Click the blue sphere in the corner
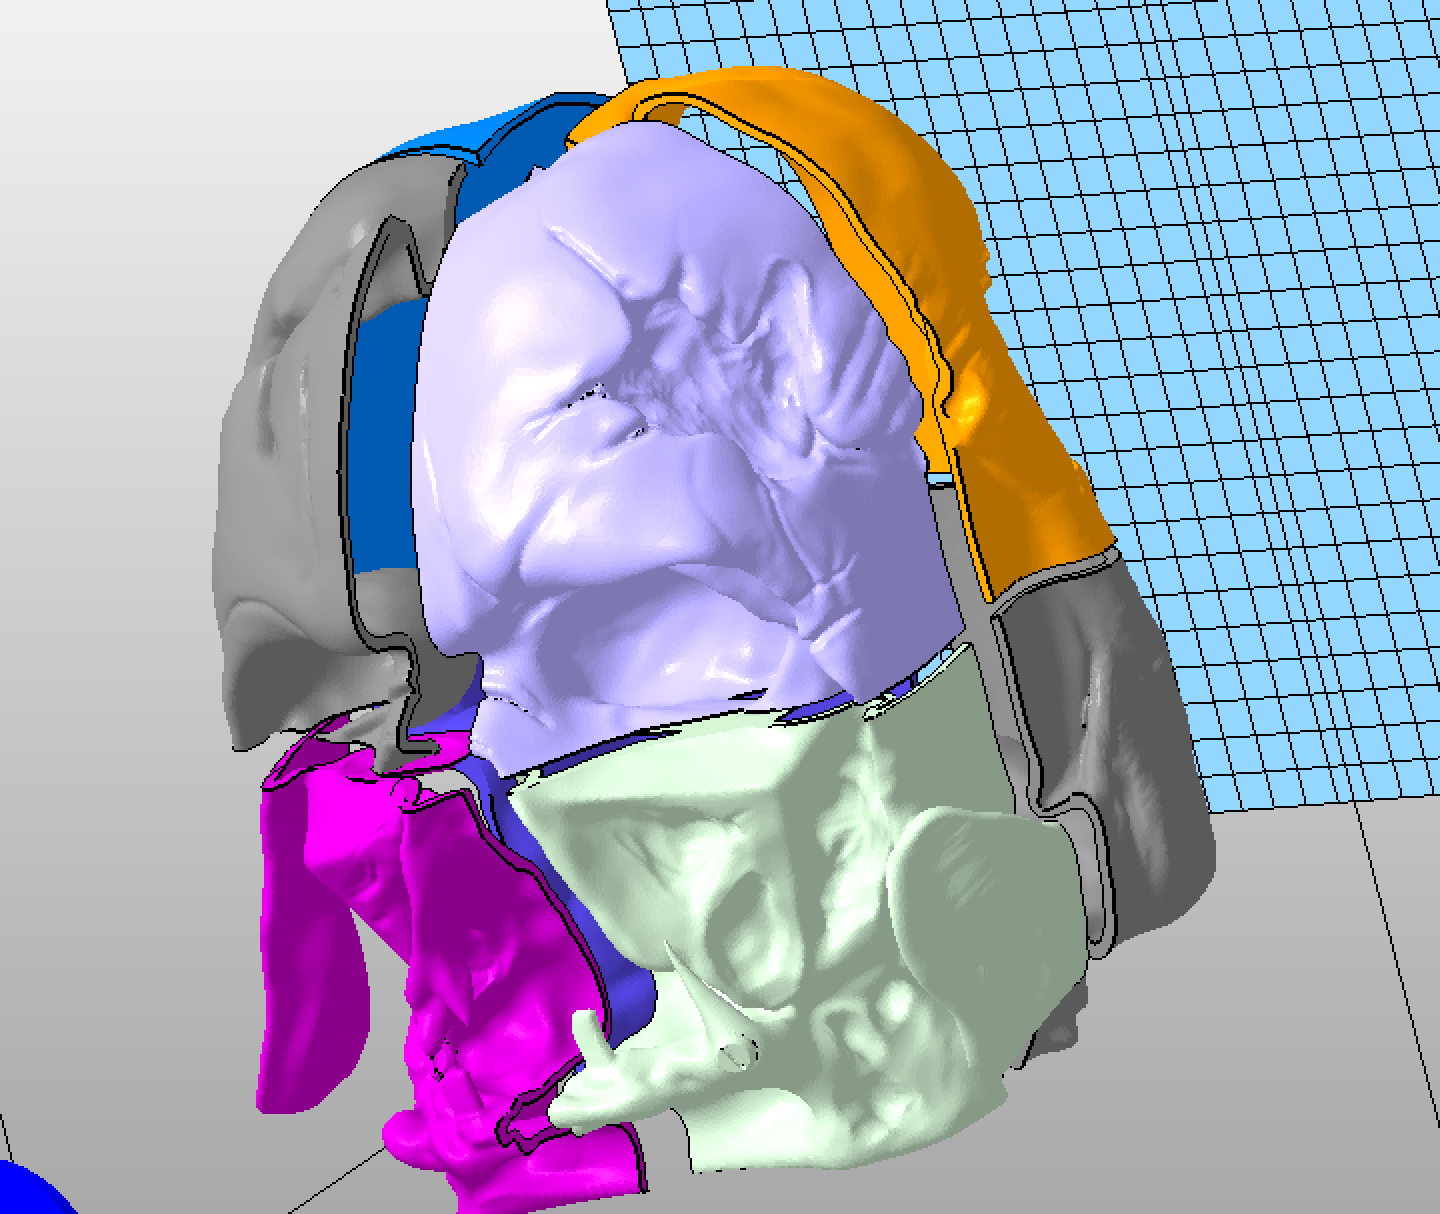 point(30,1192)
